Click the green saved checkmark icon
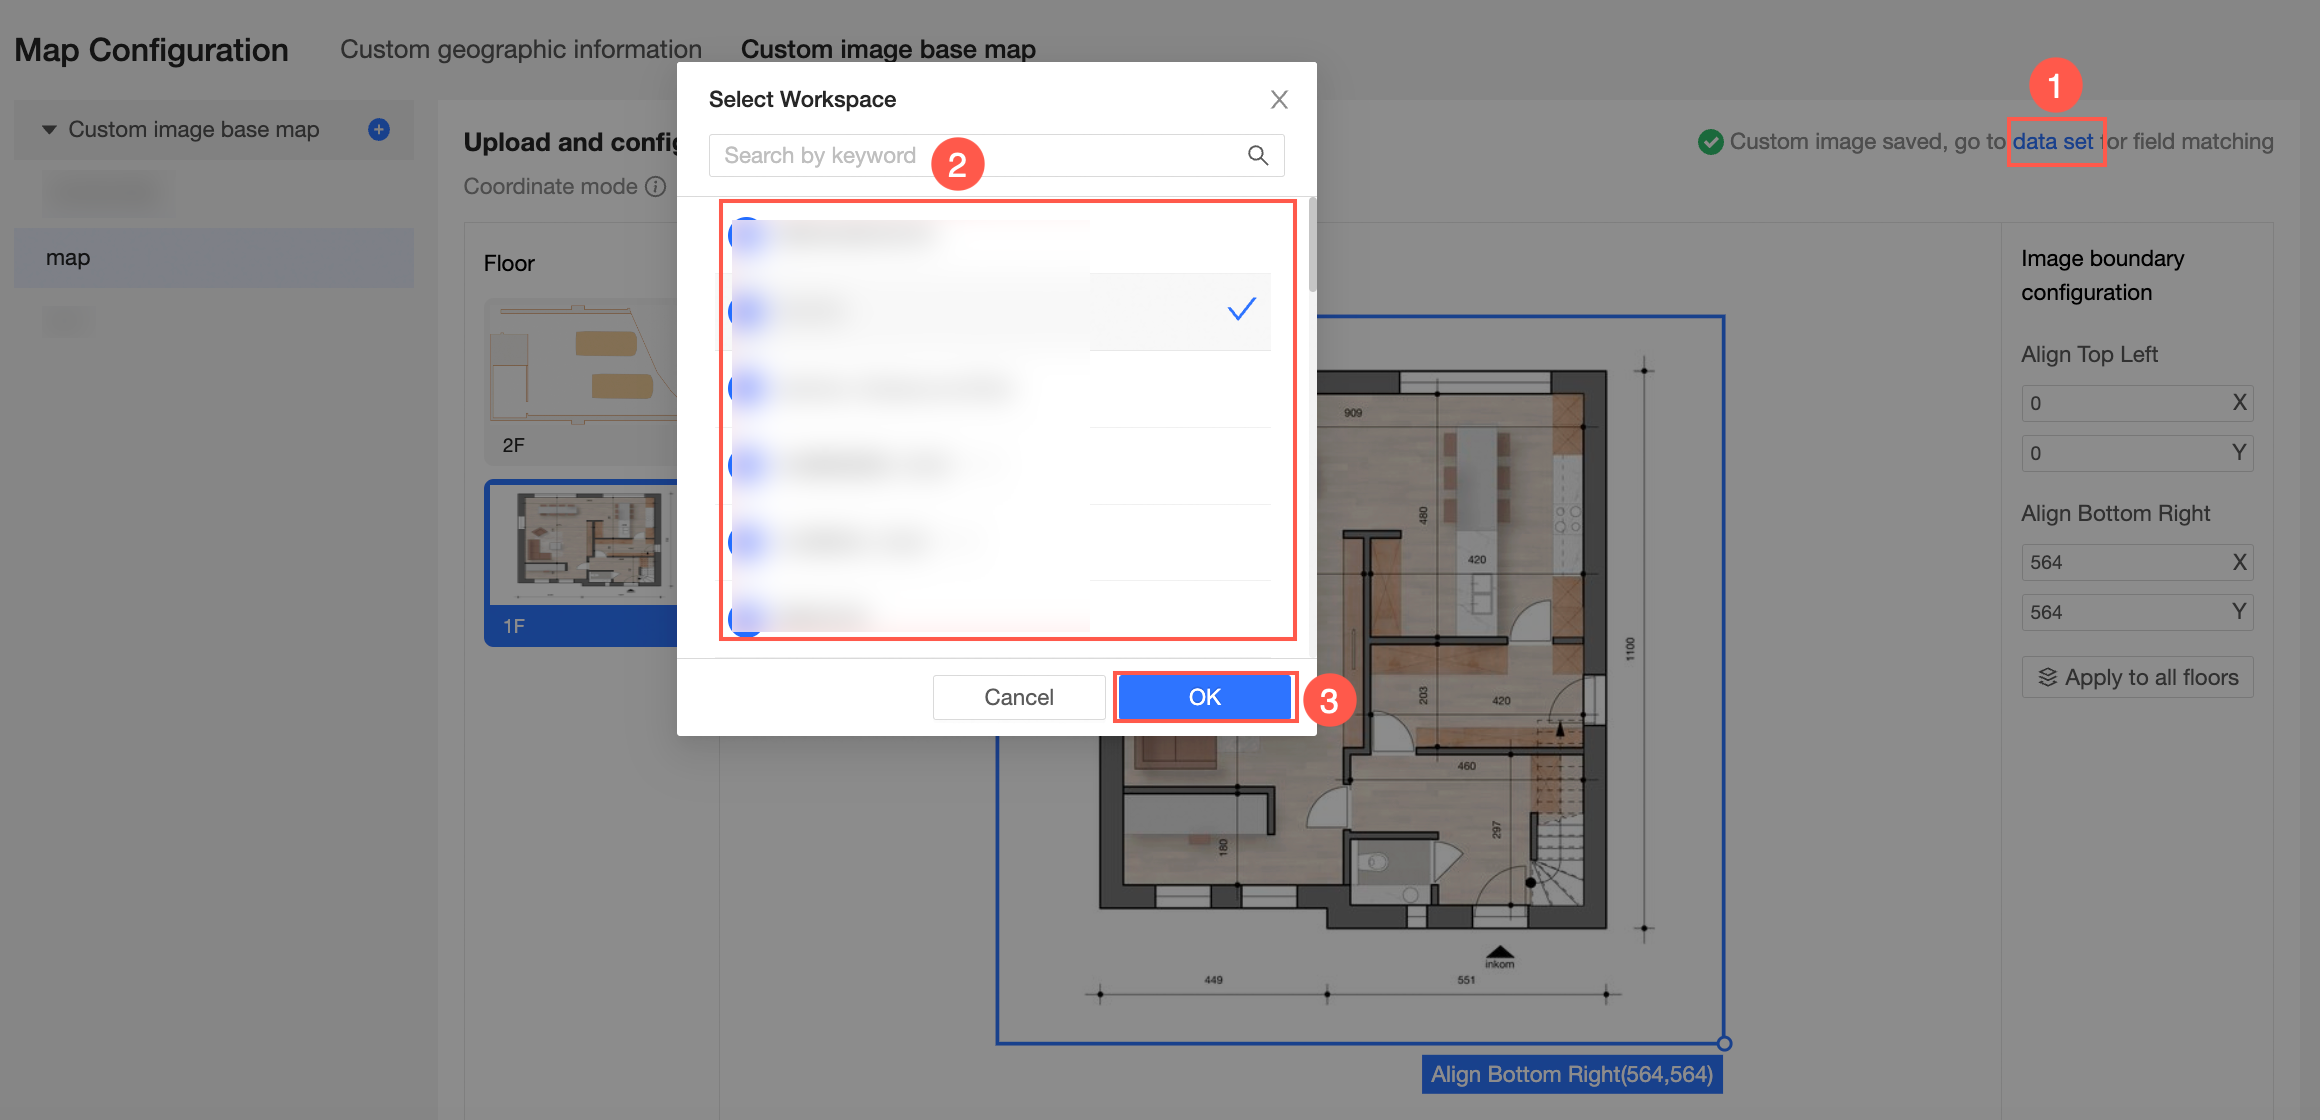2320x1120 pixels. (1710, 142)
